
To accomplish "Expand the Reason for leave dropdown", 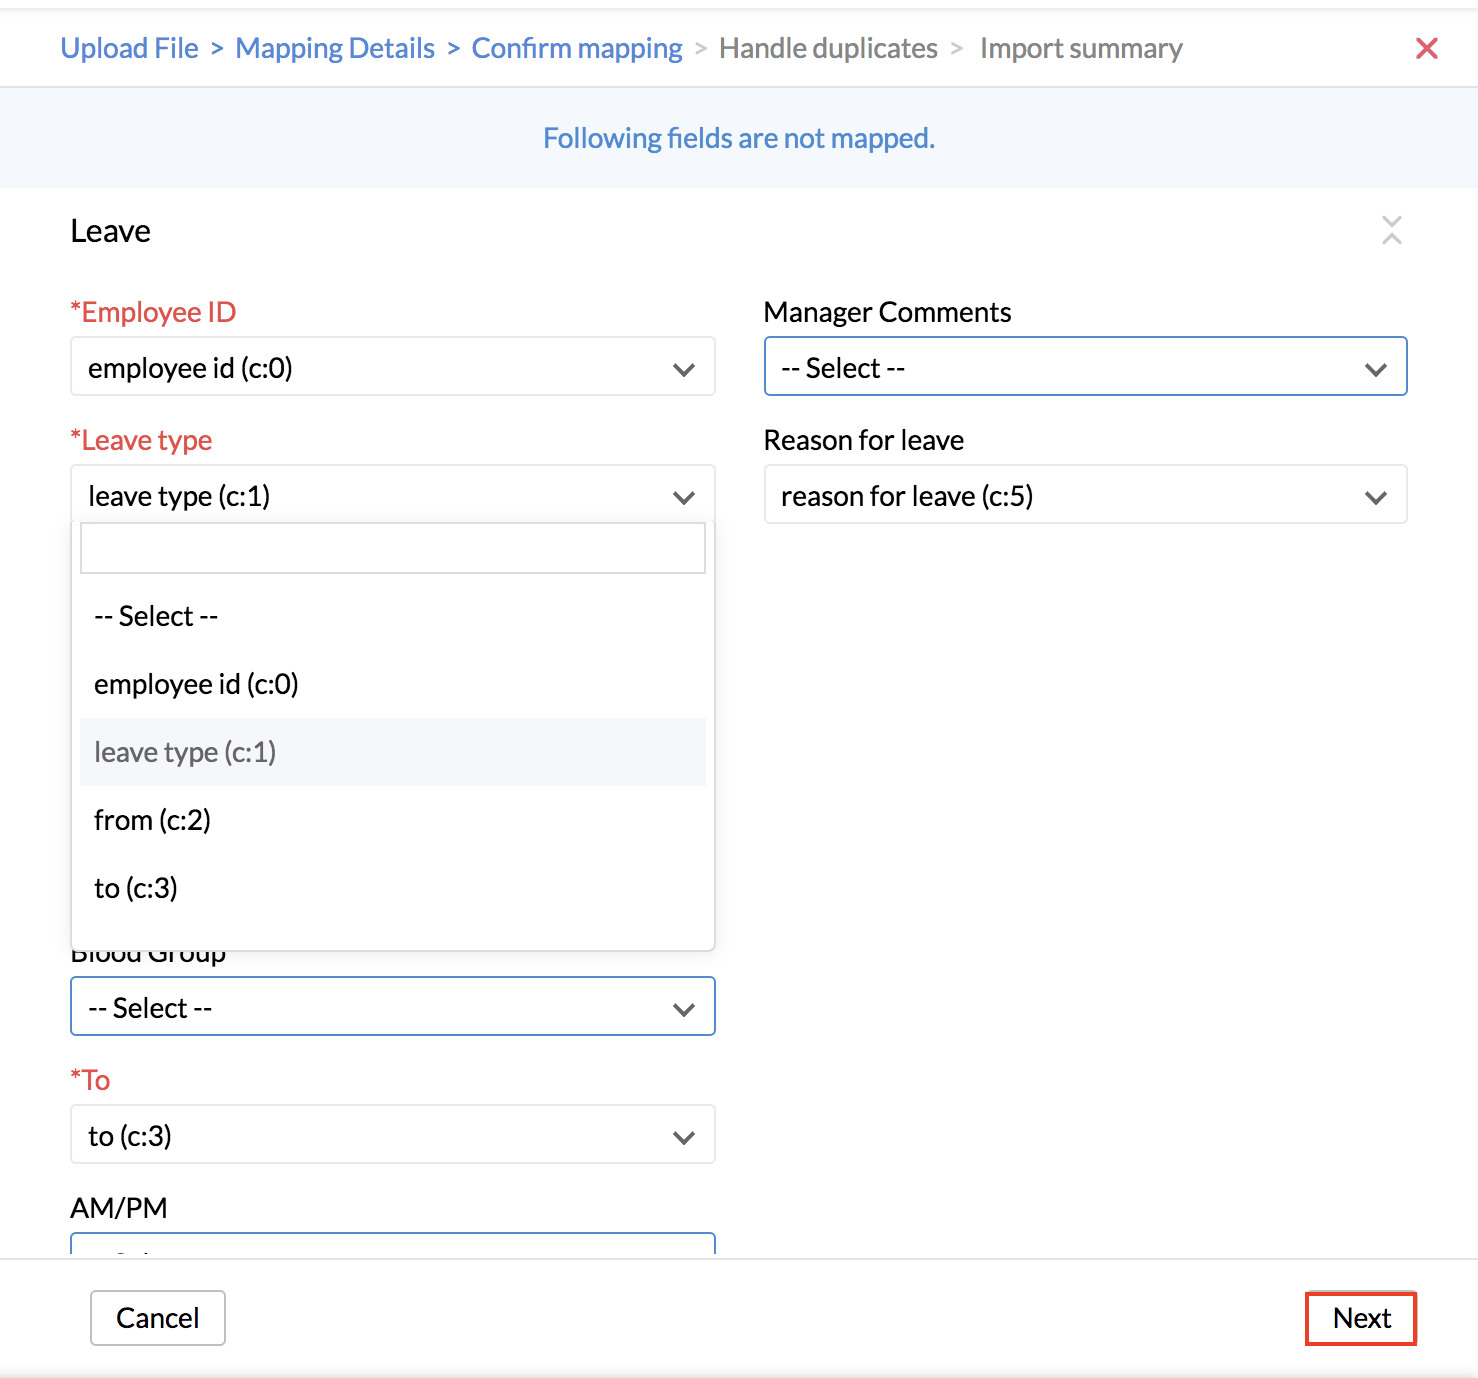I will pos(1085,495).
